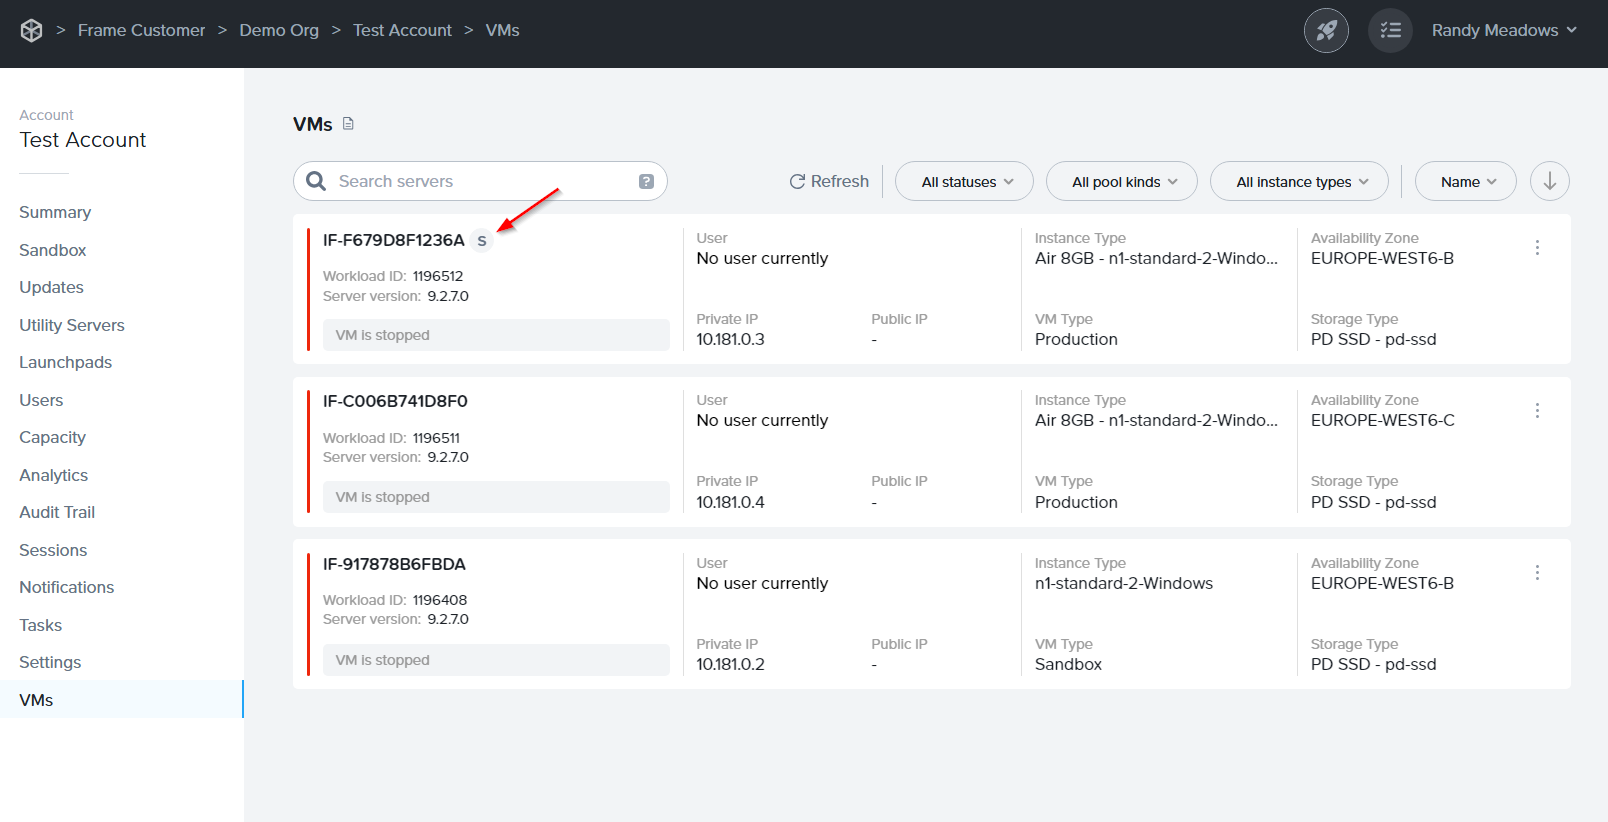1608x822 pixels.
Task: Toggle sort direction arrow button
Action: (1549, 181)
